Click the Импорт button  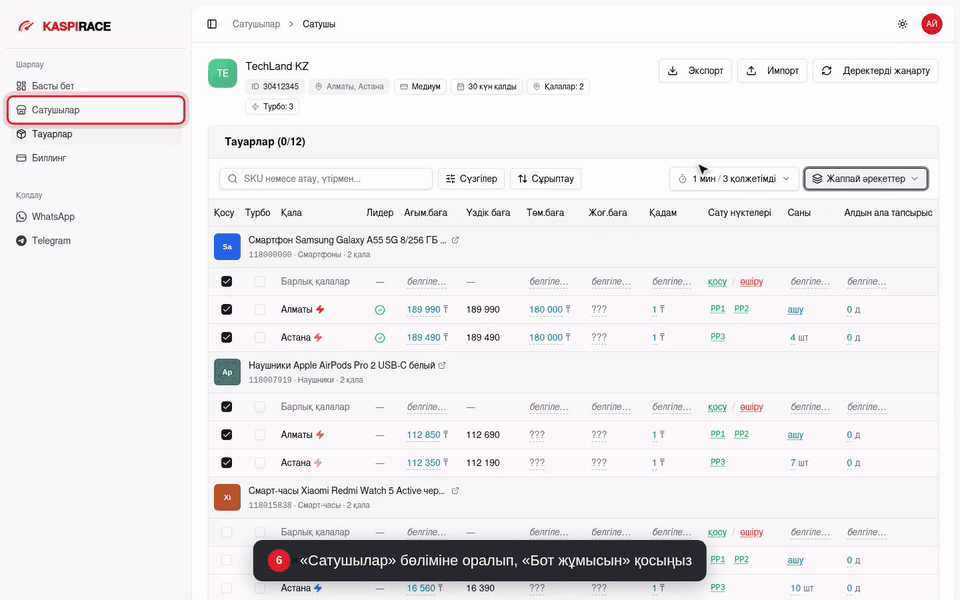(x=772, y=70)
